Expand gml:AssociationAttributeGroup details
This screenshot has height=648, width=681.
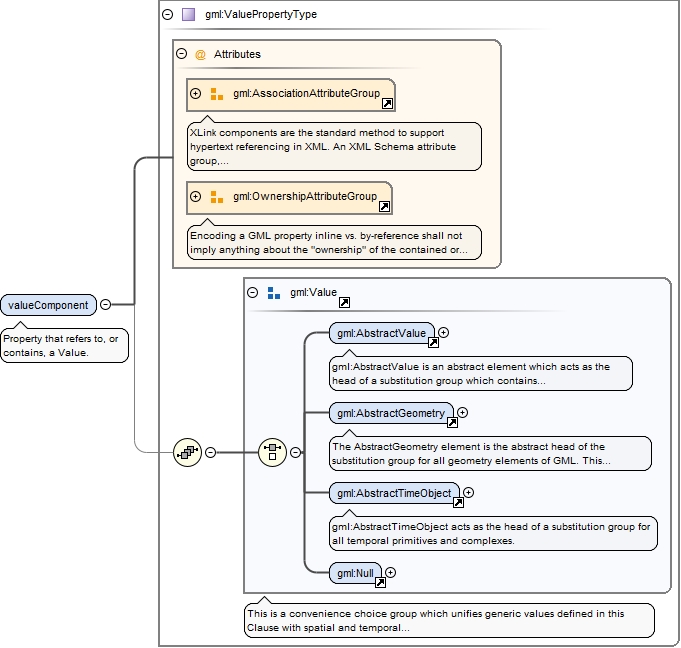[x=196, y=94]
